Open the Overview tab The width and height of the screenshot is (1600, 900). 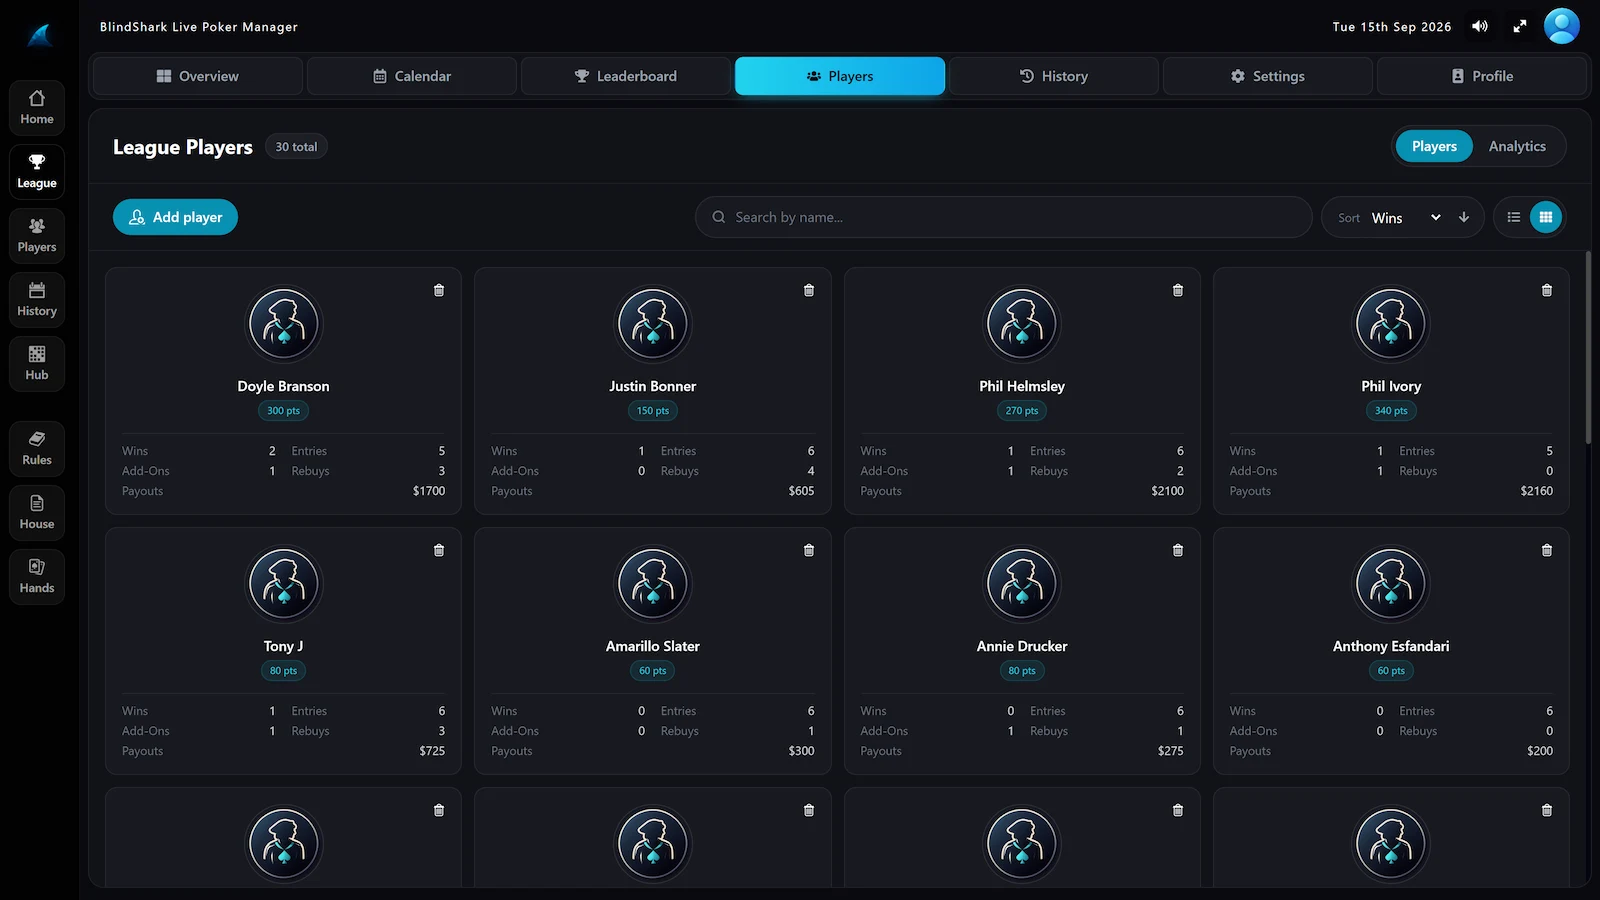pyautogui.click(x=197, y=76)
